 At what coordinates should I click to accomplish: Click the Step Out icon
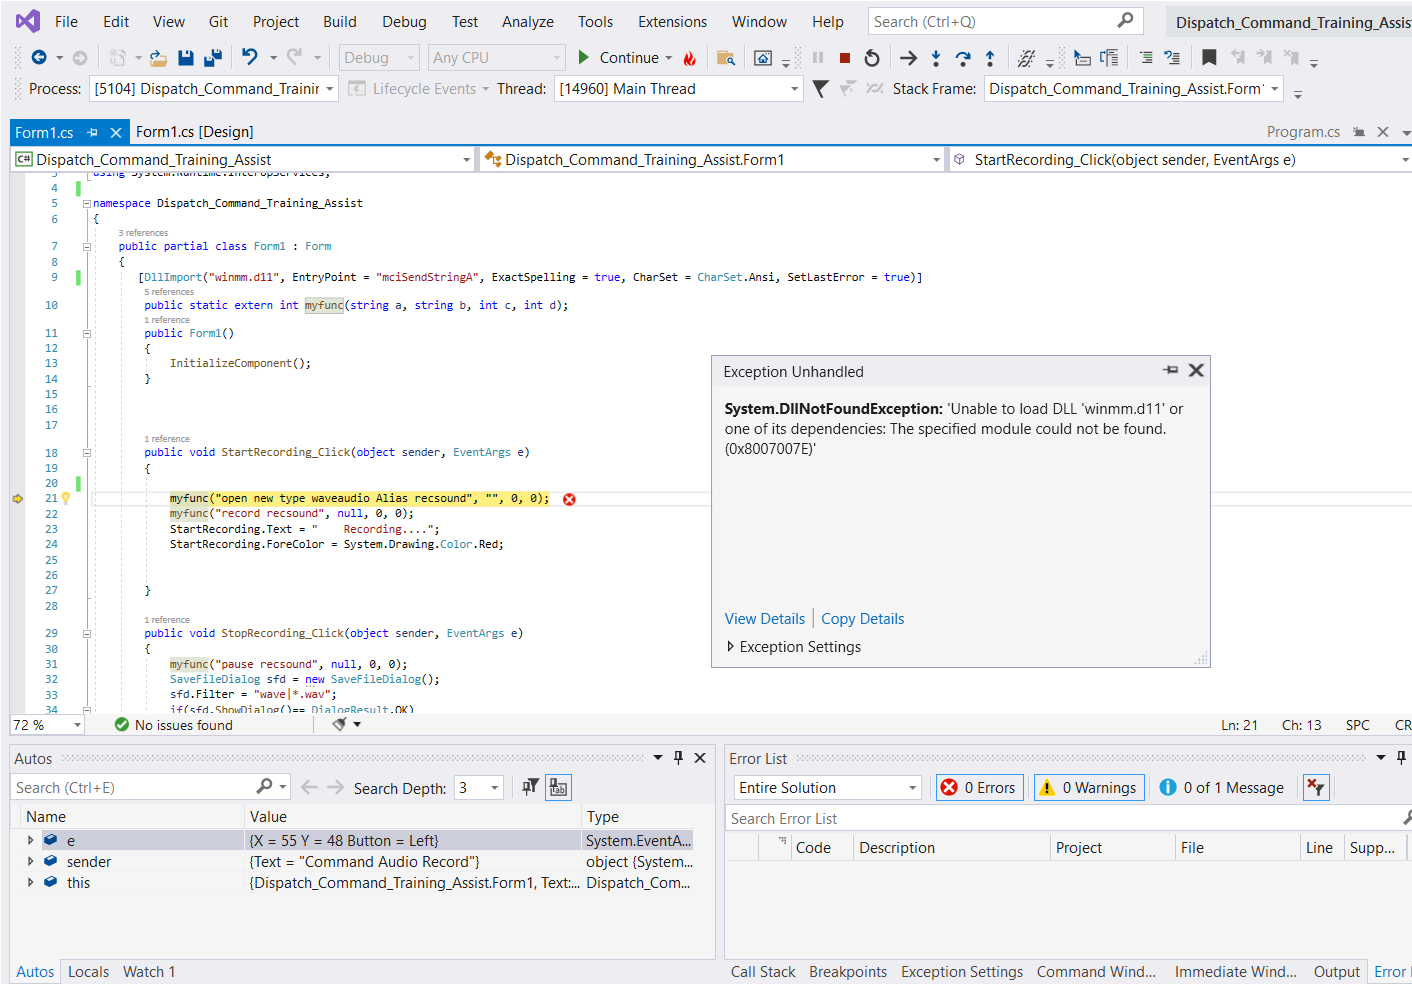pyautogui.click(x=990, y=58)
